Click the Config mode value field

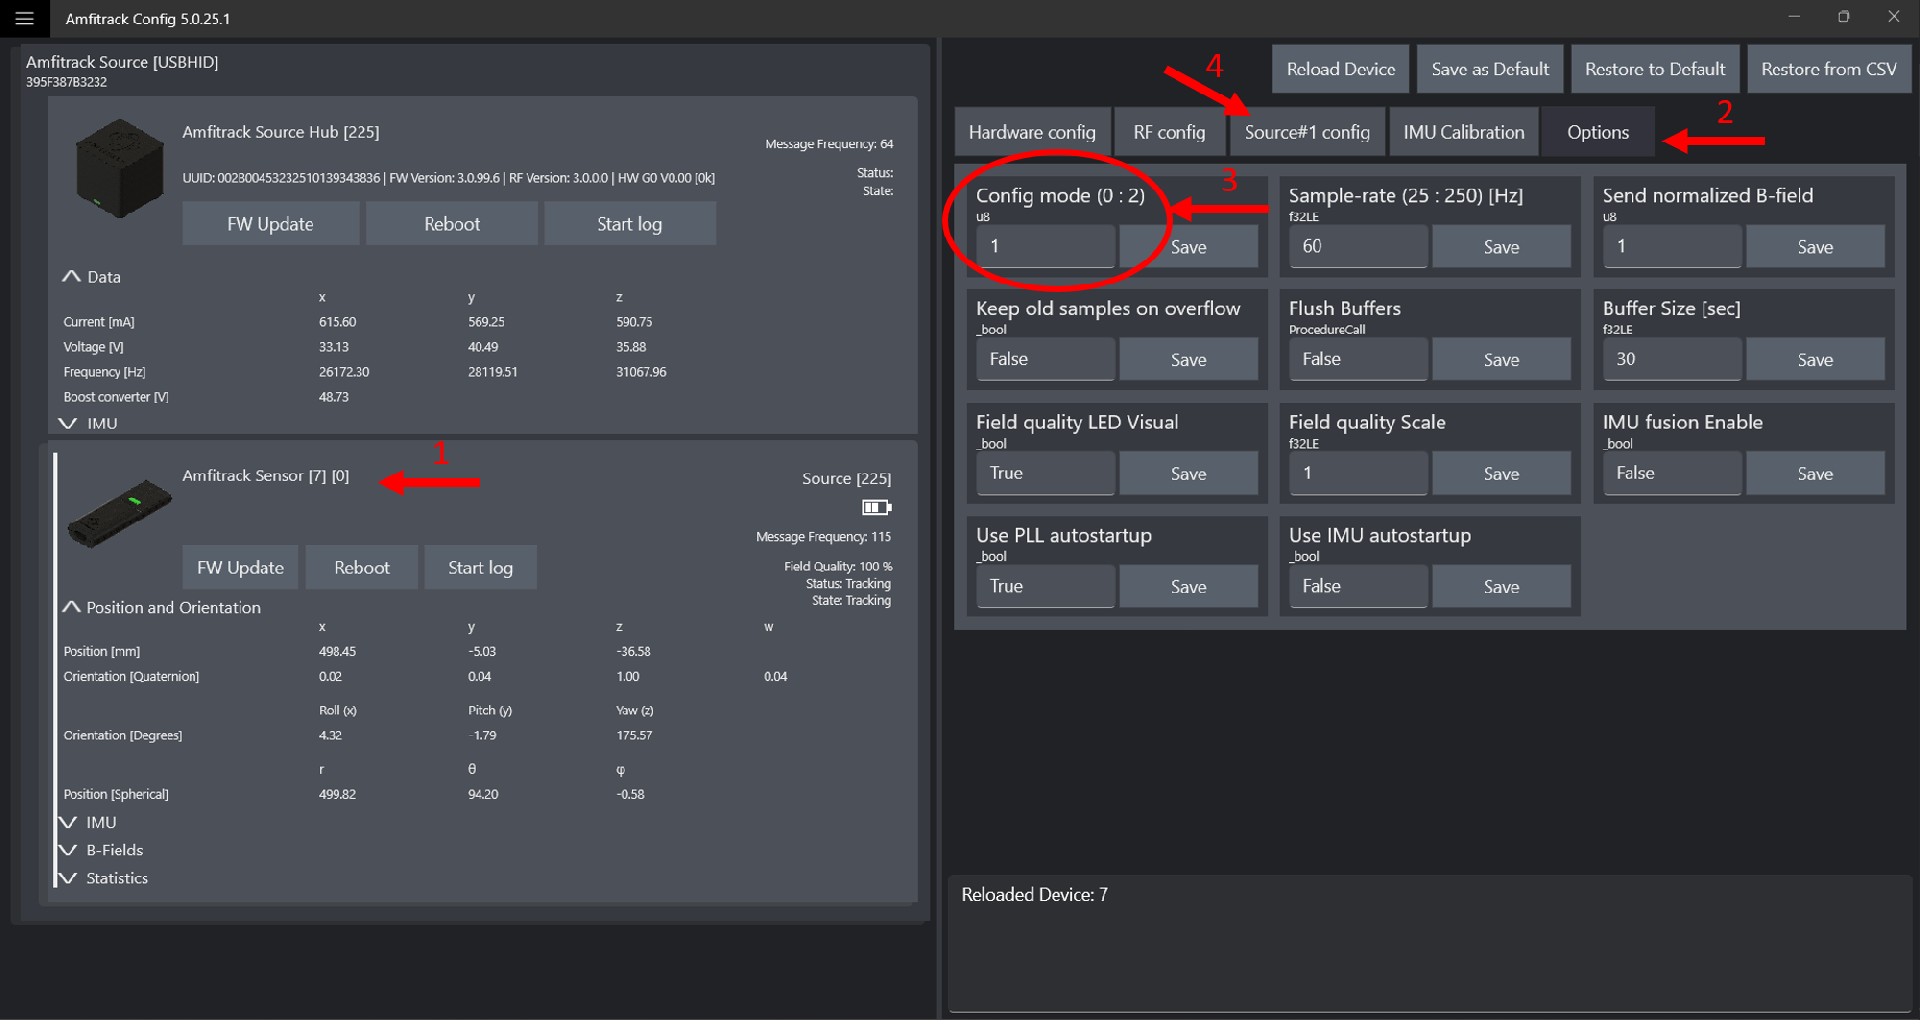point(1045,246)
